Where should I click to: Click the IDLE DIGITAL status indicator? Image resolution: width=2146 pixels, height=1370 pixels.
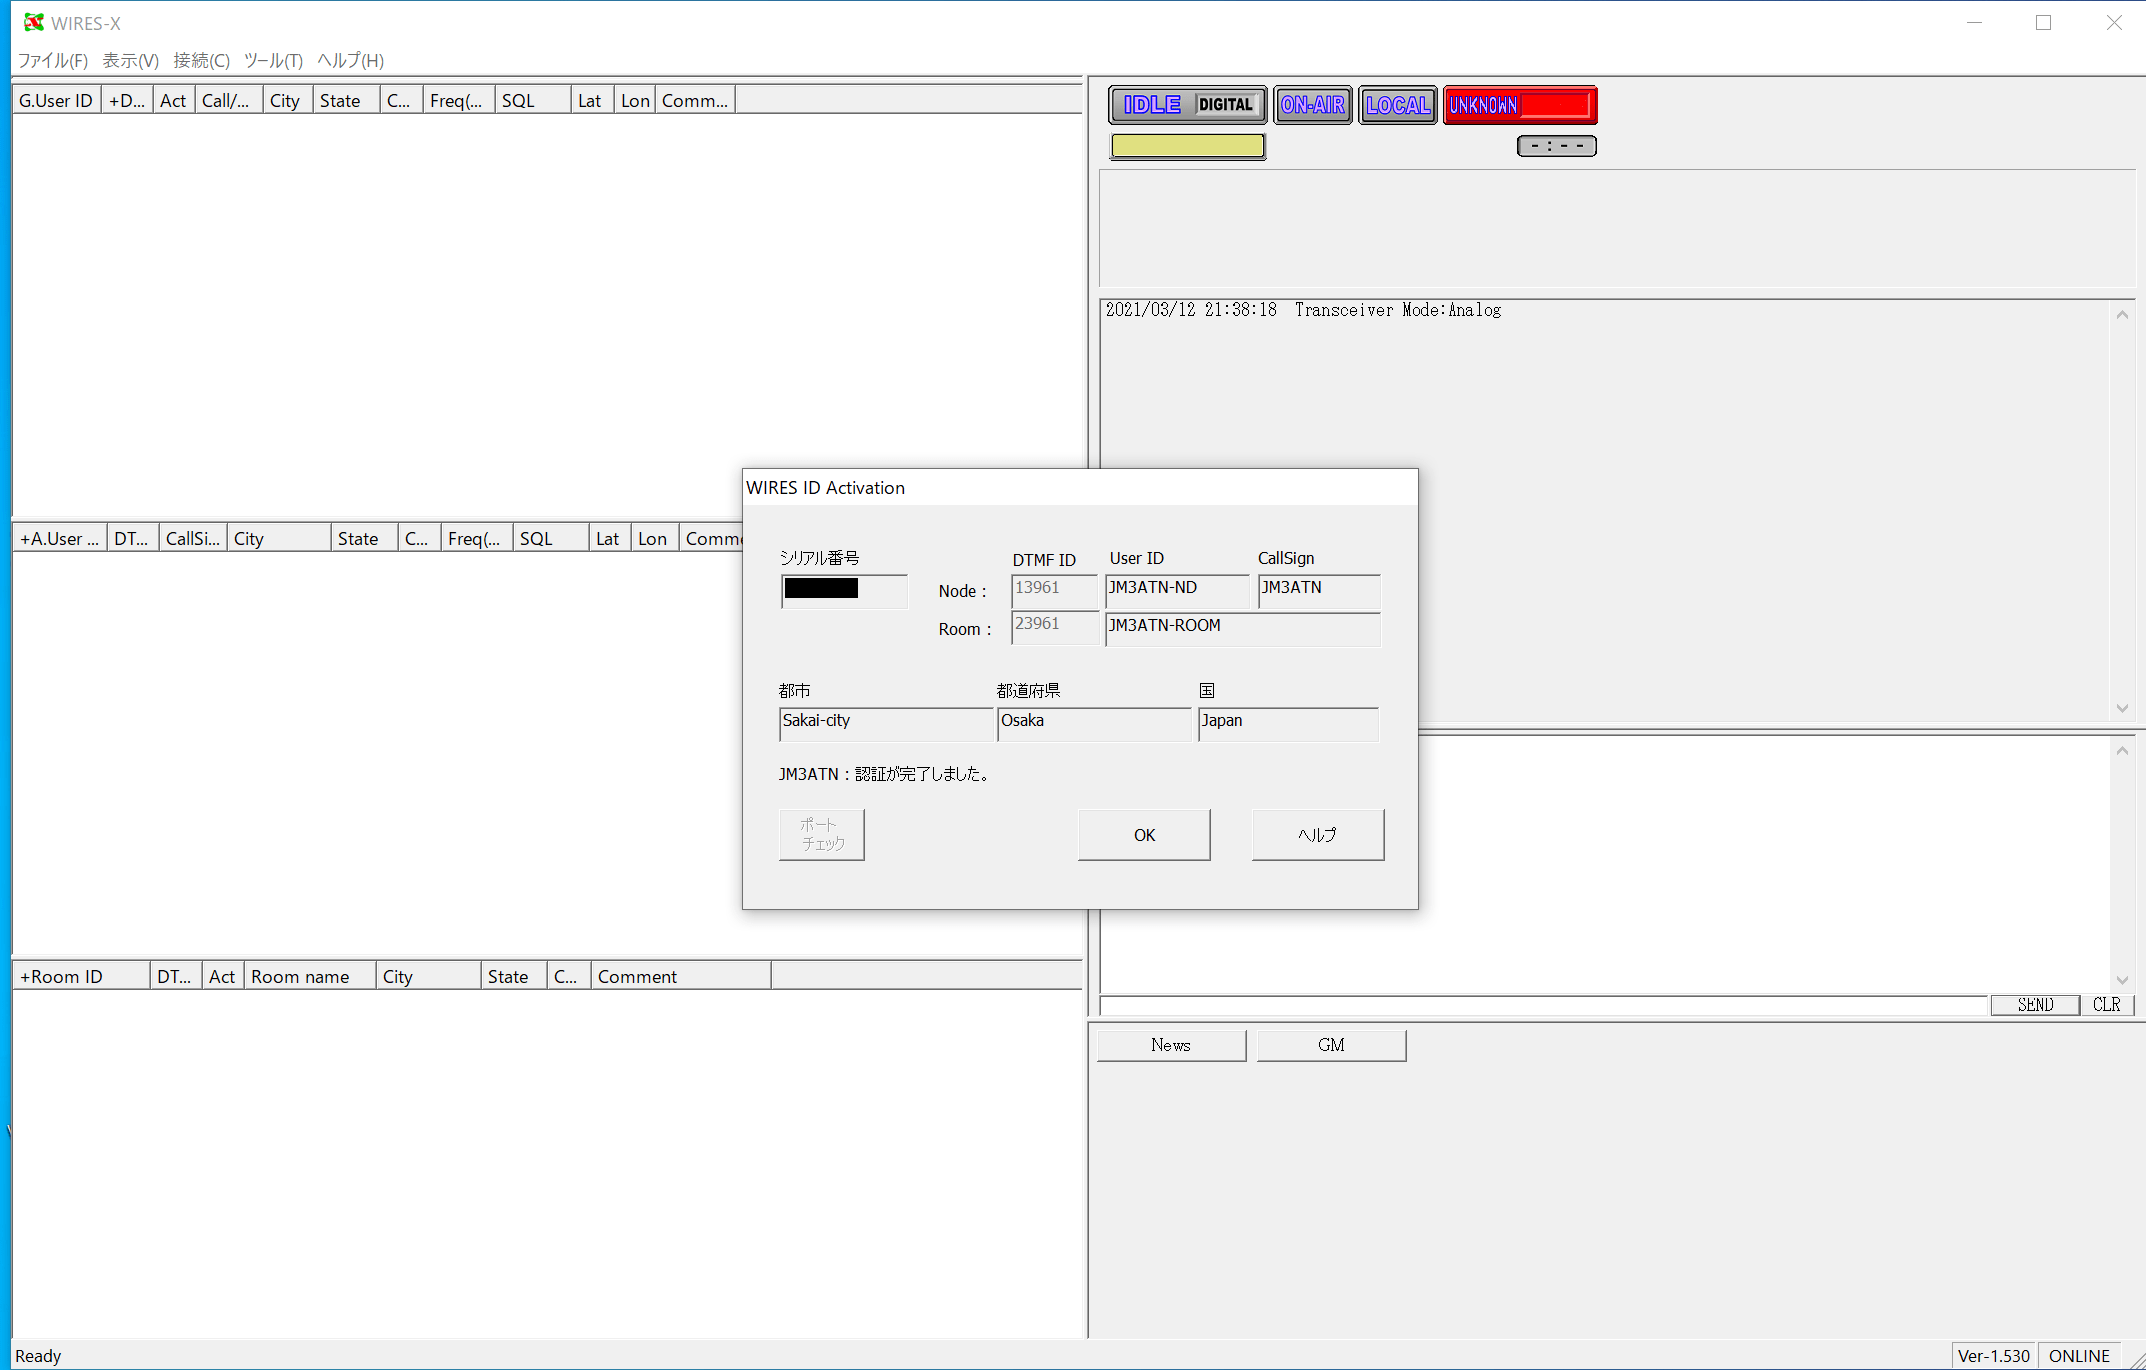tap(1187, 105)
